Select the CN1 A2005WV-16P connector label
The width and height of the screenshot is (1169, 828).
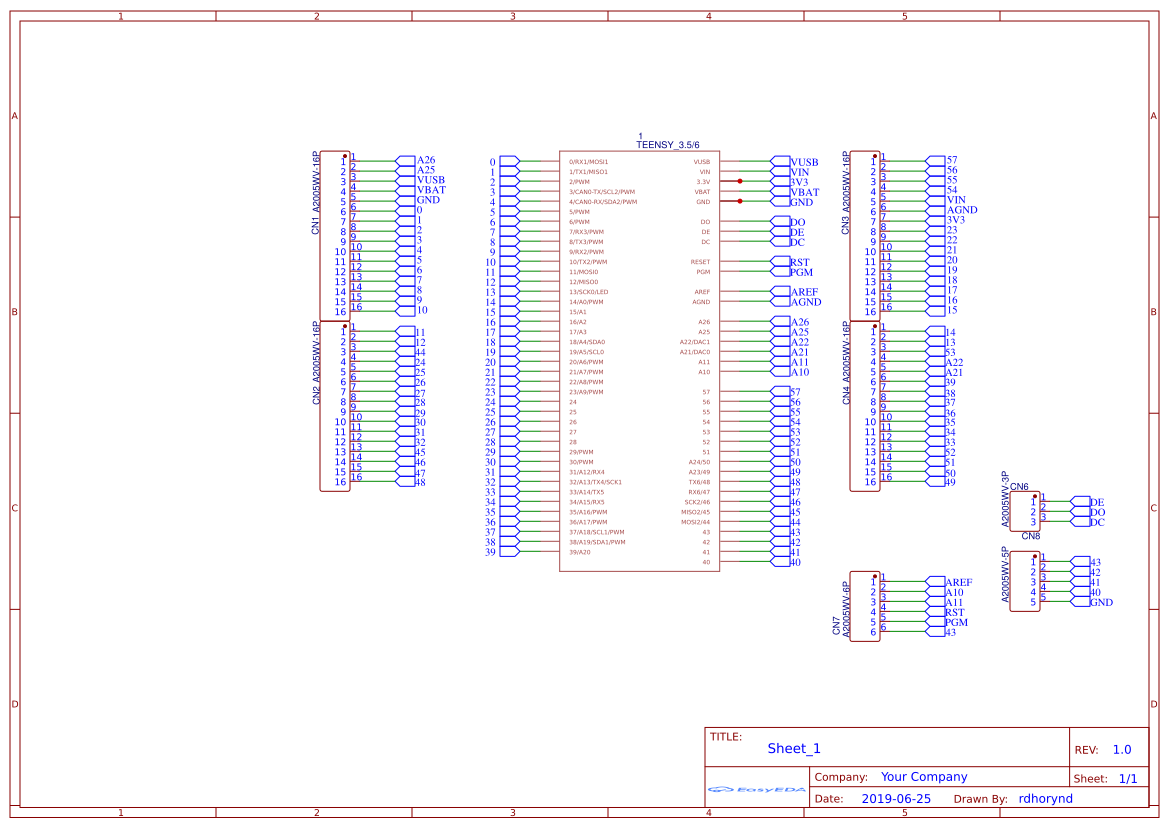[x=316, y=194]
